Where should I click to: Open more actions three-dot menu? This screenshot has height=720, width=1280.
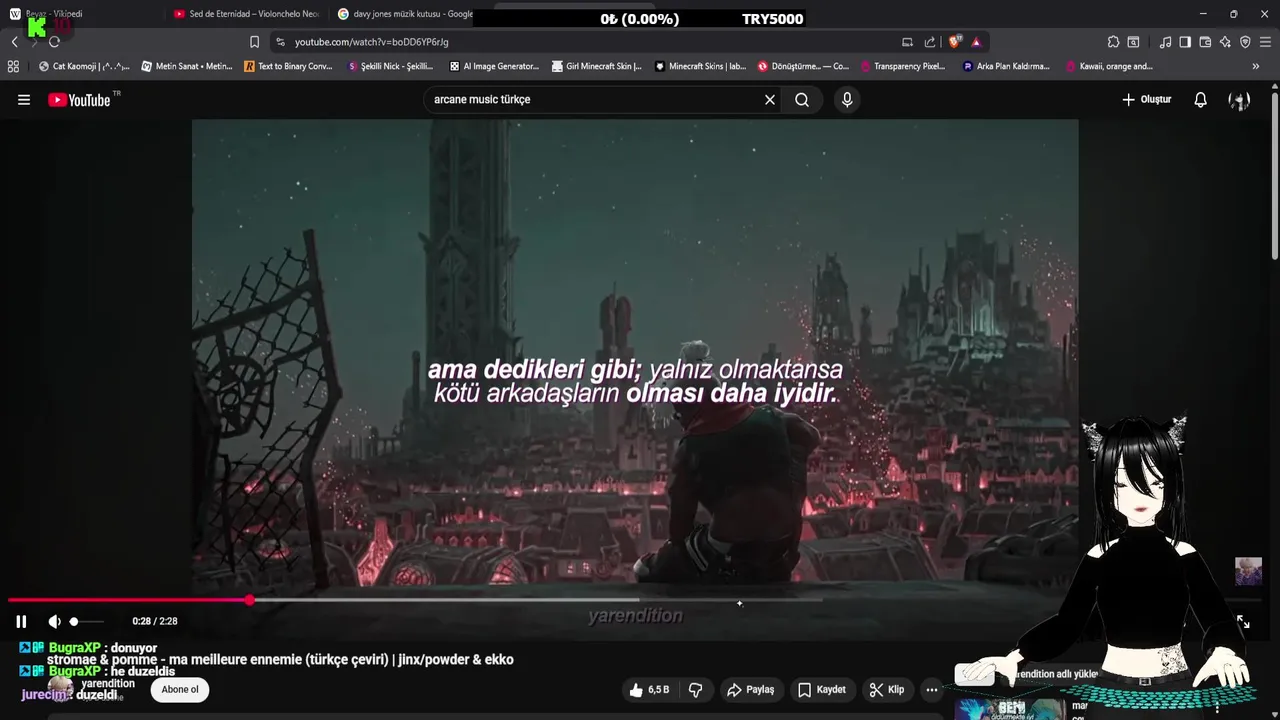932,690
